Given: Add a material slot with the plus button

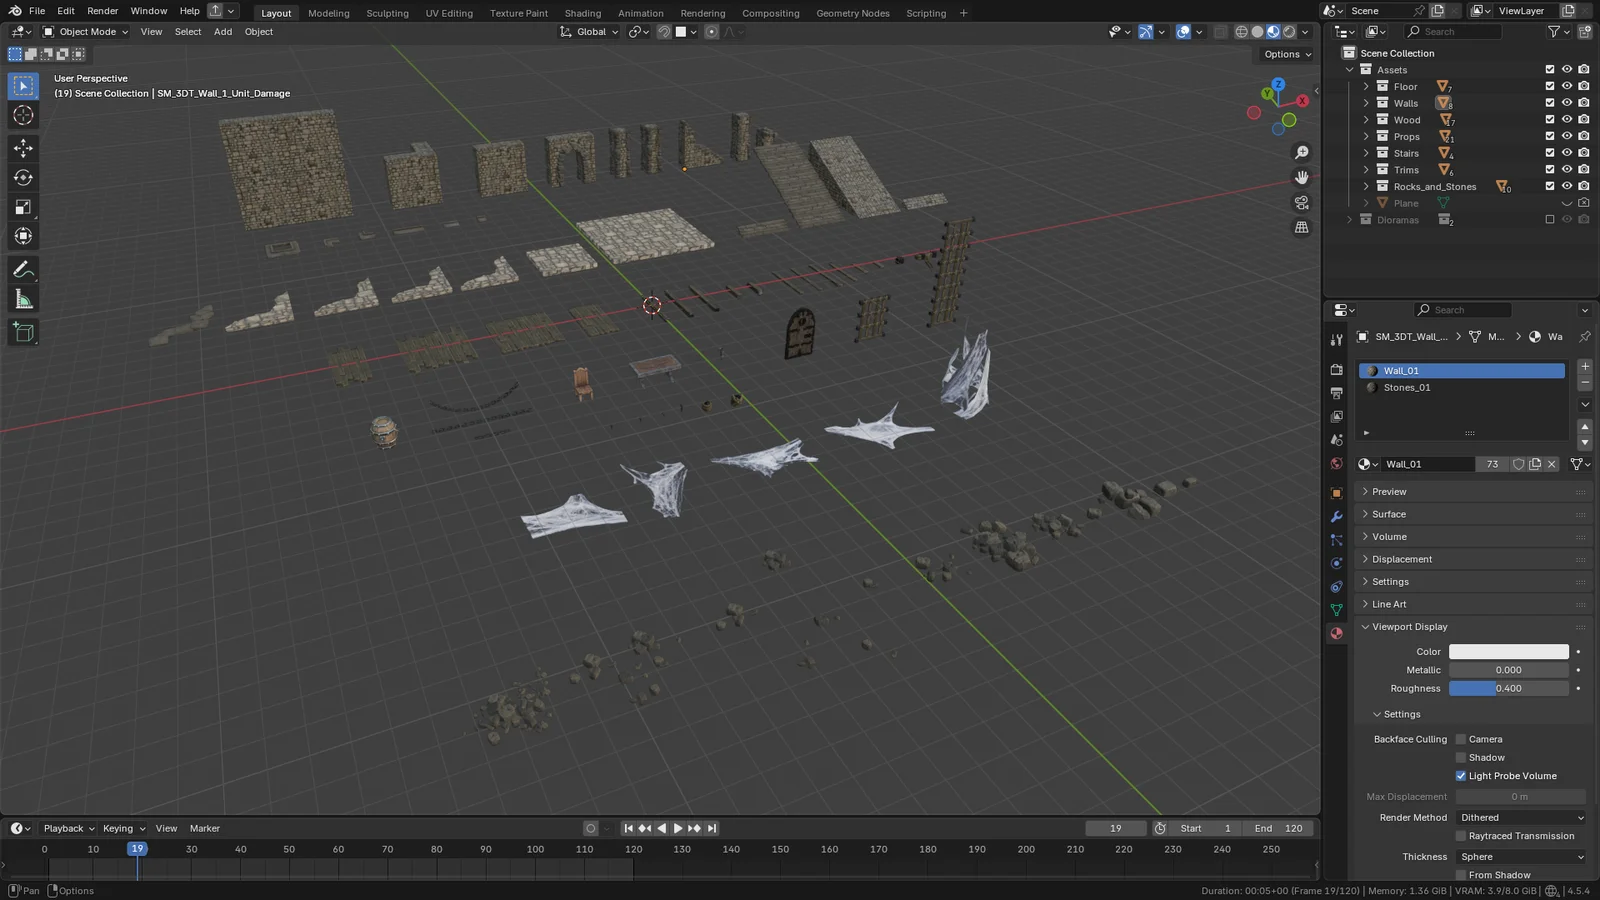Looking at the screenshot, I should tap(1584, 366).
